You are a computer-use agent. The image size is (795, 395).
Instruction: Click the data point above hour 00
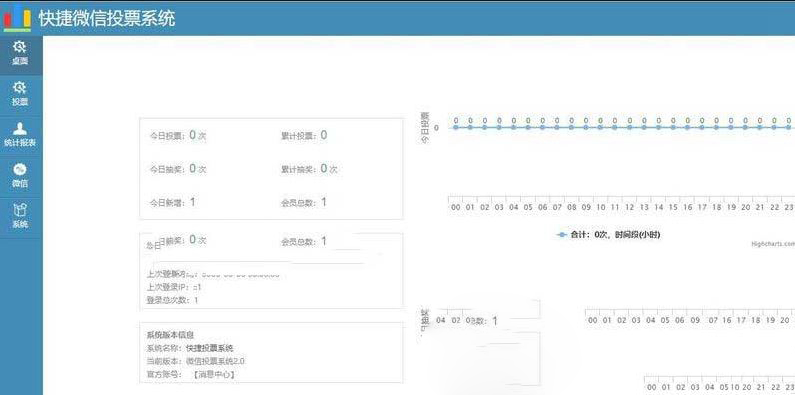(x=456, y=127)
